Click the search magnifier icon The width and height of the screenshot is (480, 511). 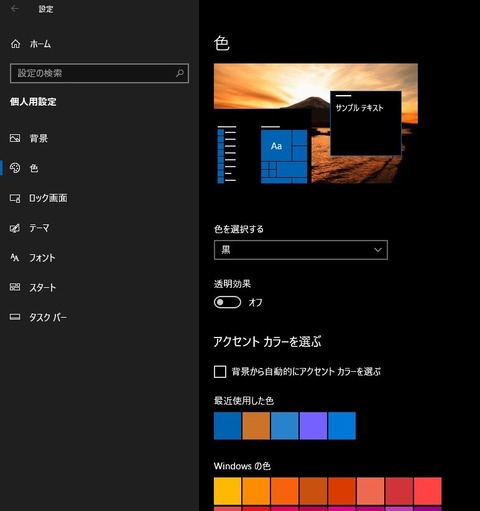[180, 73]
